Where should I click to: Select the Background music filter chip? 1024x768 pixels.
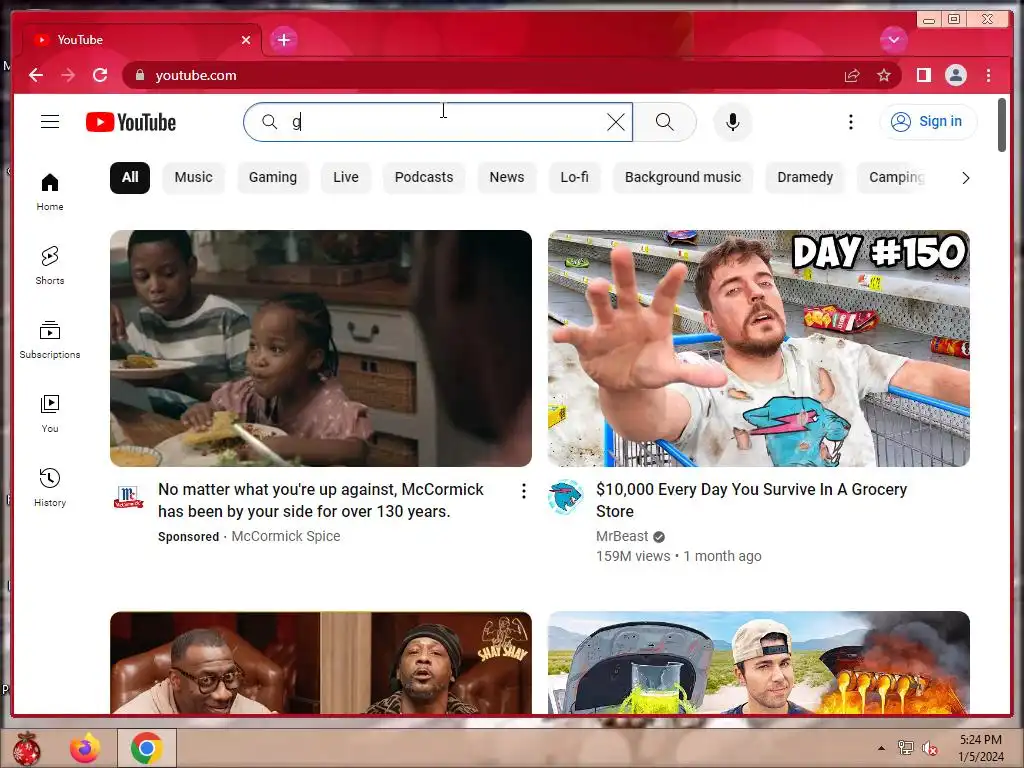(682, 178)
